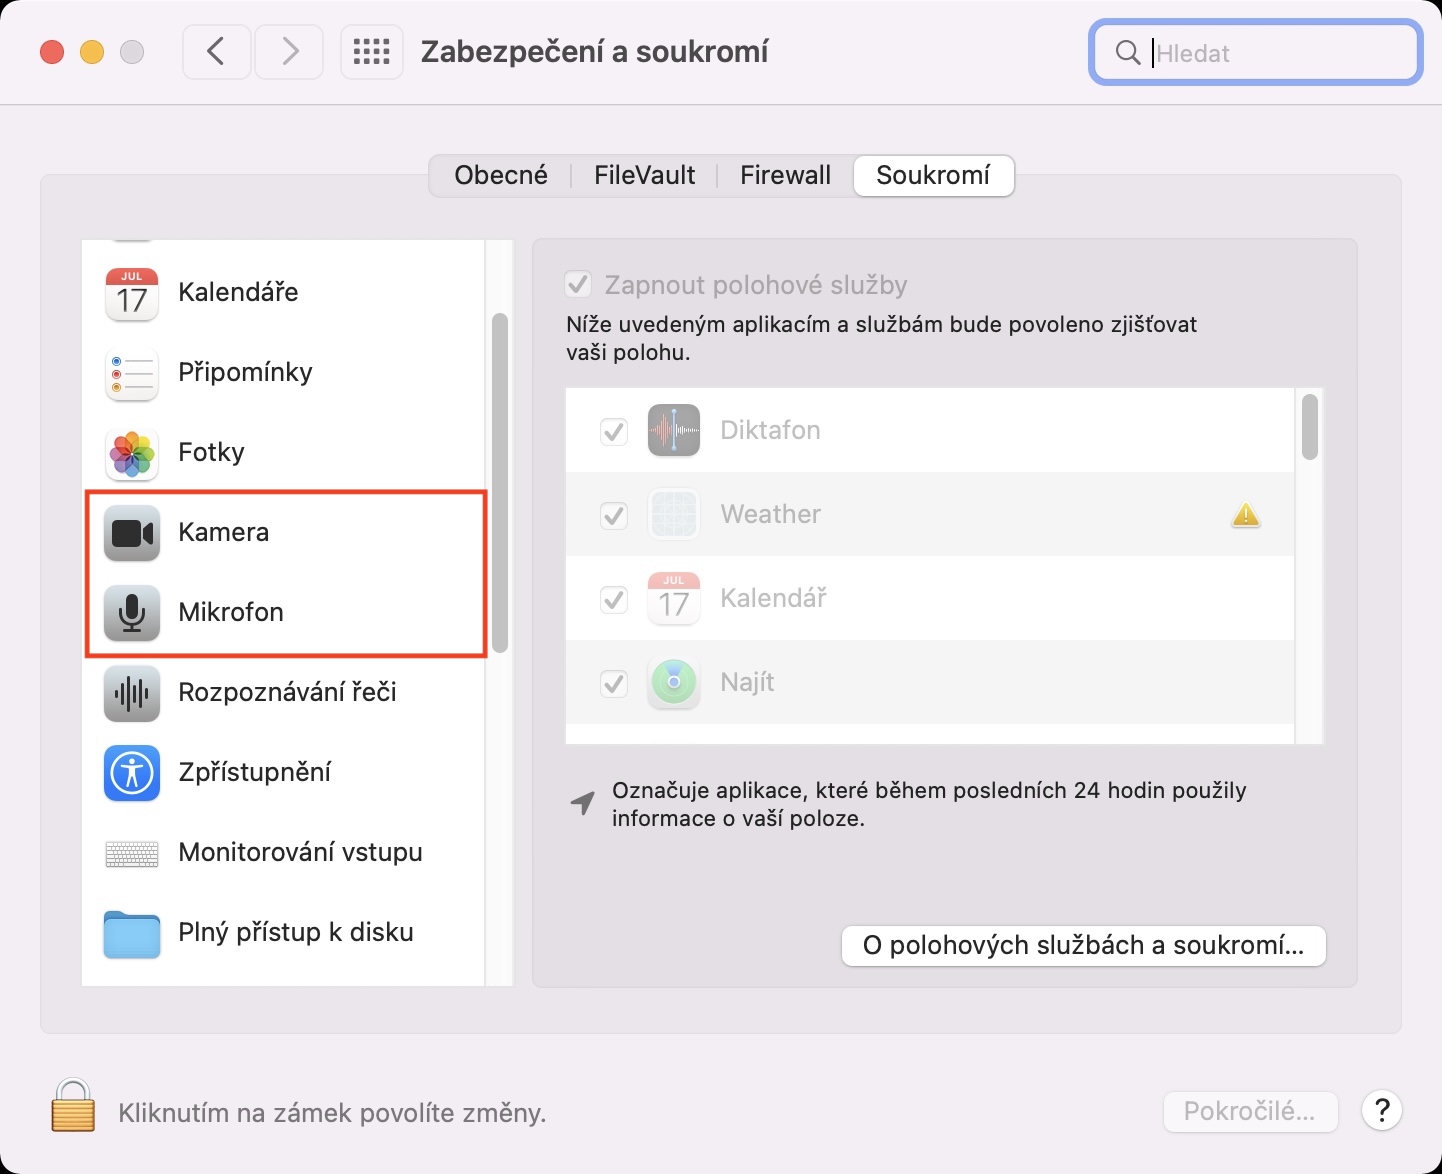
Task: Open Kalendáře privacy category
Action: coord(238,292)
